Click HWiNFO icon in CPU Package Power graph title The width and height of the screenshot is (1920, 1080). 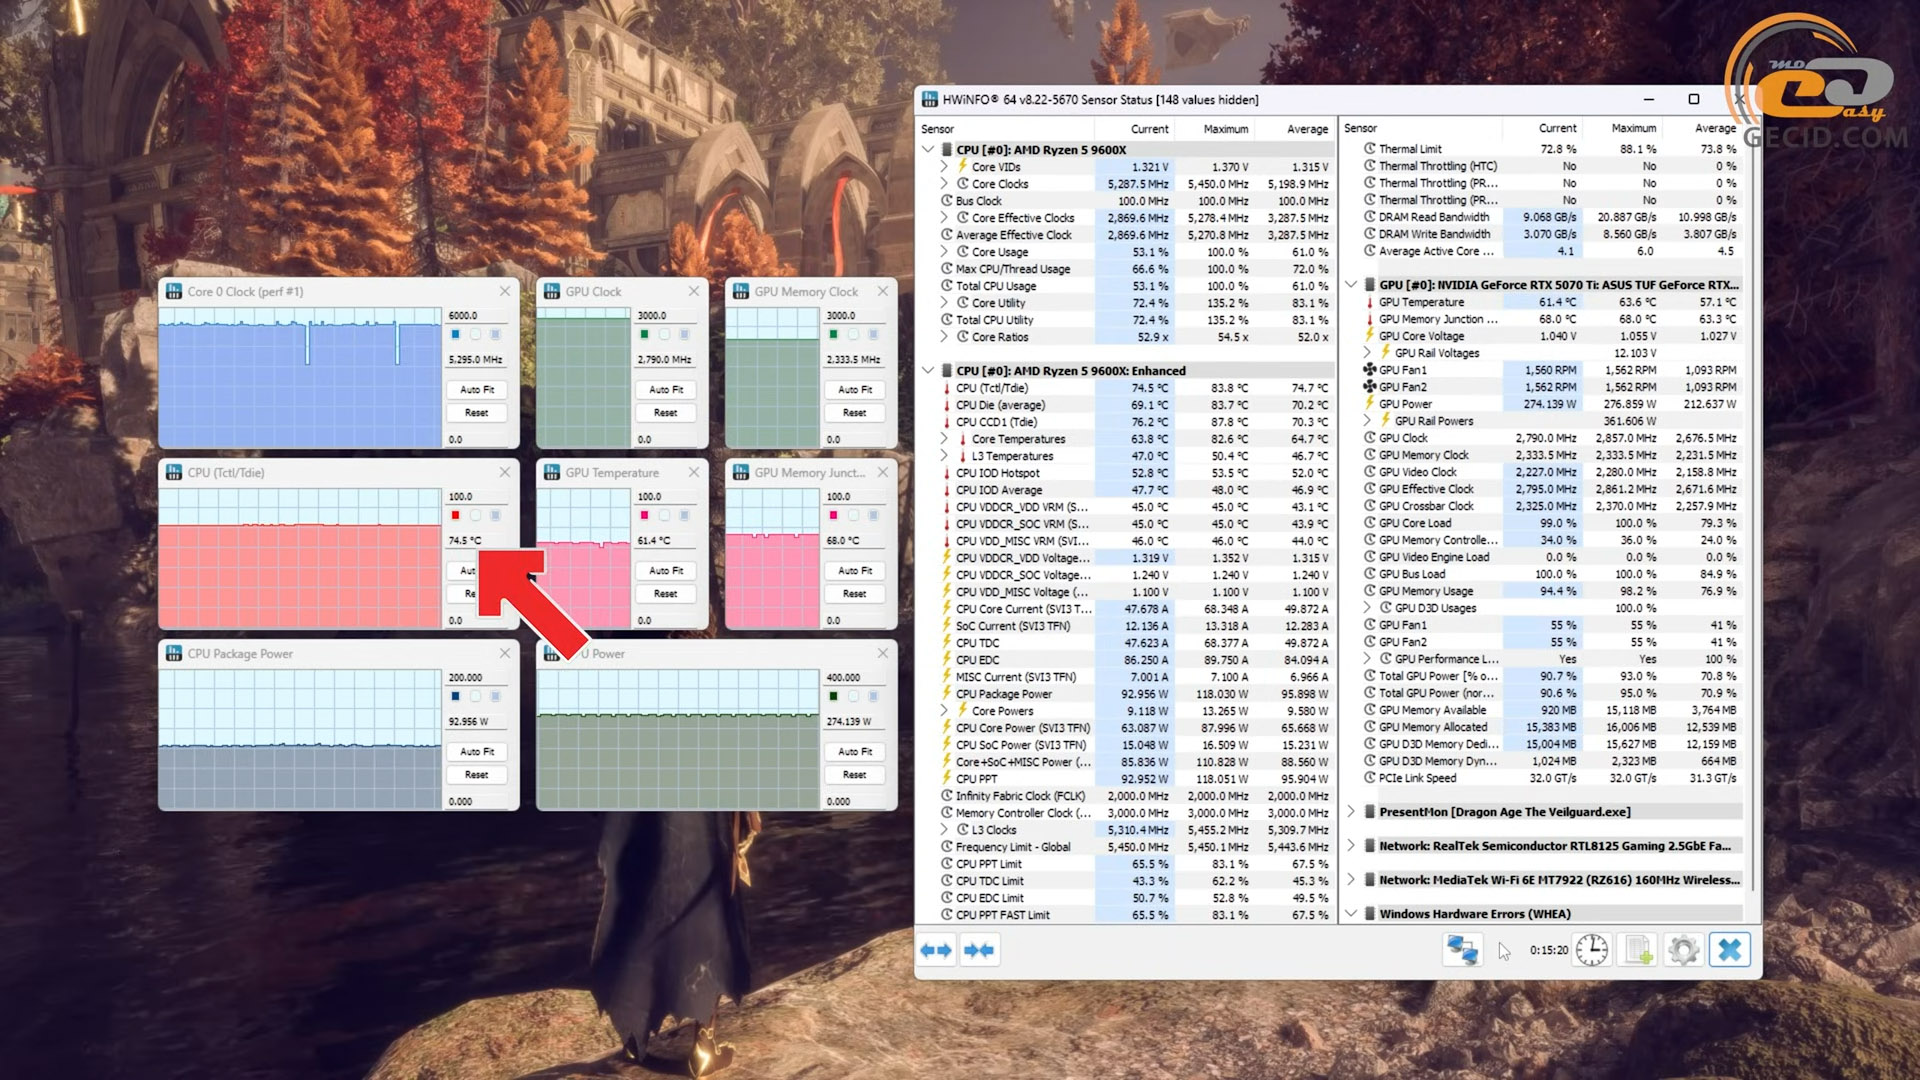[x=173, y=653]
